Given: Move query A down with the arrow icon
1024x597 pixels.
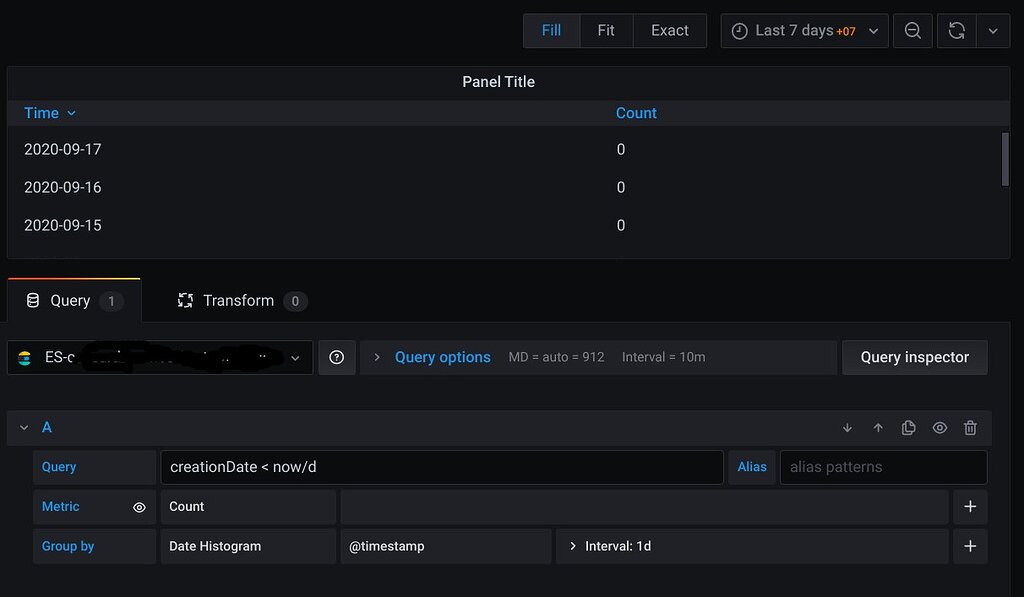Looking at the screenshot, I should pos(846,427).
